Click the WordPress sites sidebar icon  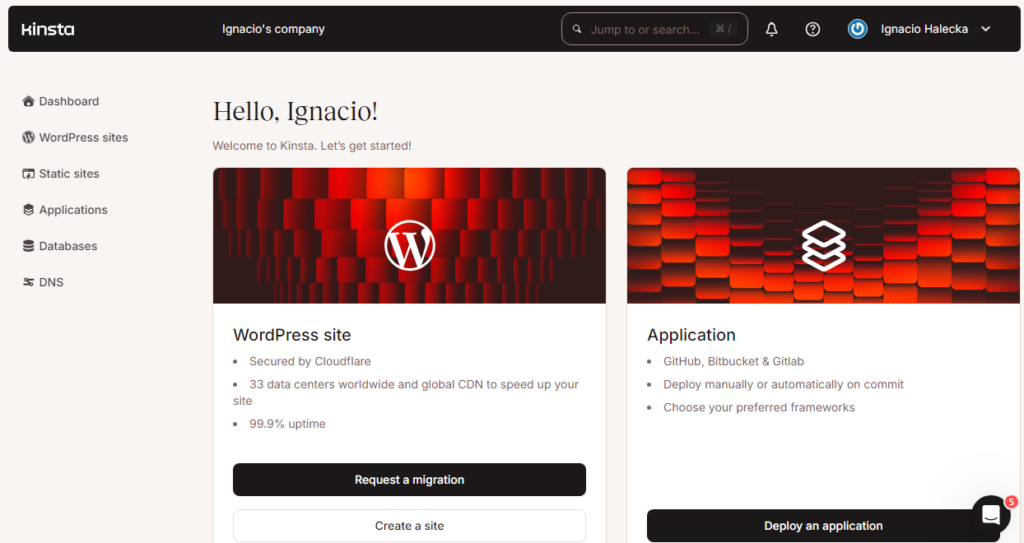(x=28, y=137)
